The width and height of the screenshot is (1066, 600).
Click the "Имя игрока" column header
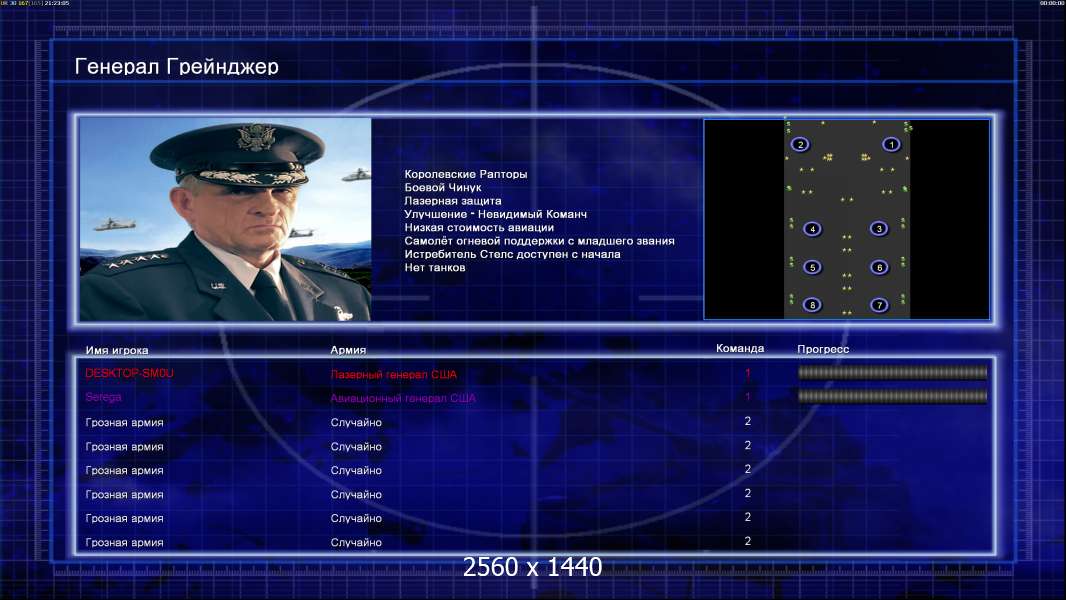point(117,351)
